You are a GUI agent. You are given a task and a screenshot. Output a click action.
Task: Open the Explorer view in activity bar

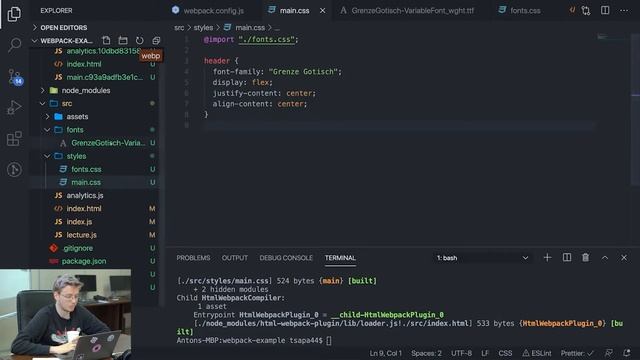pos(14,14)
